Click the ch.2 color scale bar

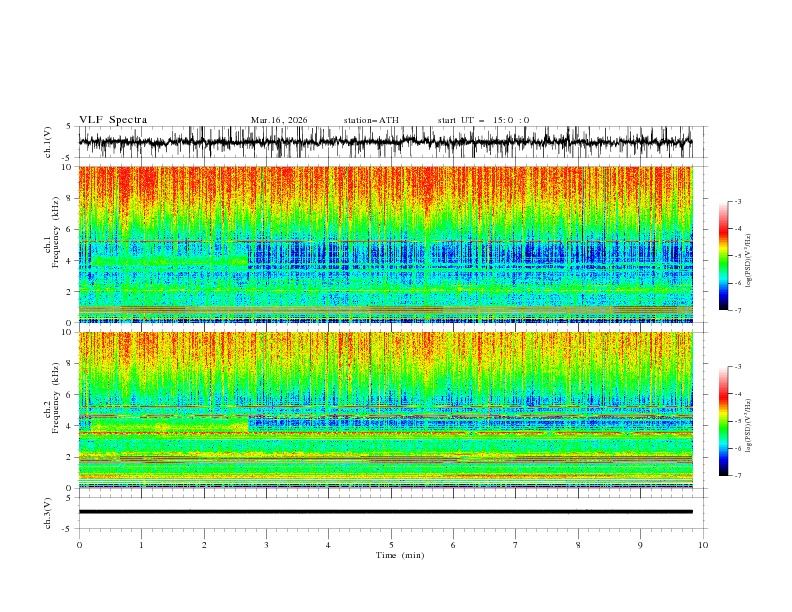723,421
